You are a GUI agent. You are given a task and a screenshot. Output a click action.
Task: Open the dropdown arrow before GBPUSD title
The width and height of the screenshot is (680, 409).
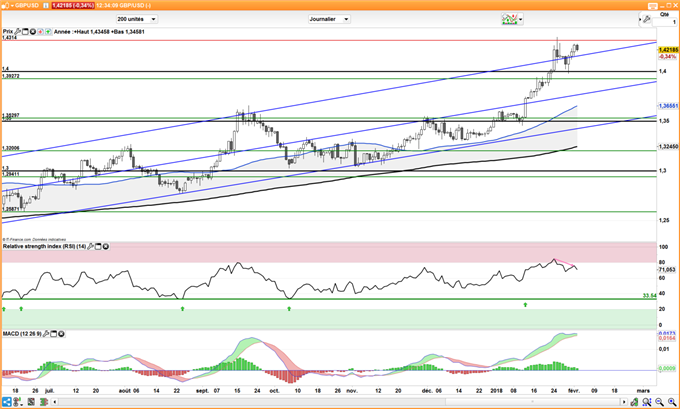pos(12,5)
